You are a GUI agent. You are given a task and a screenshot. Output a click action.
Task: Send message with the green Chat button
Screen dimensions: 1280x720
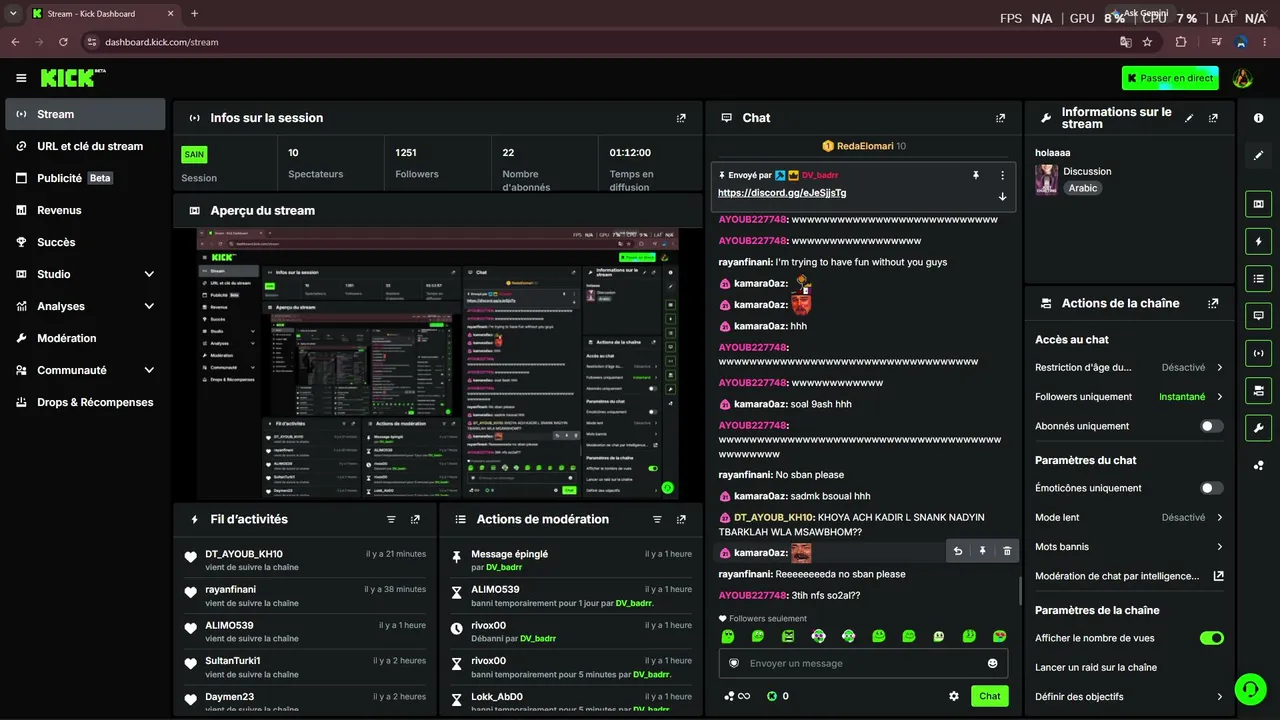989,696
